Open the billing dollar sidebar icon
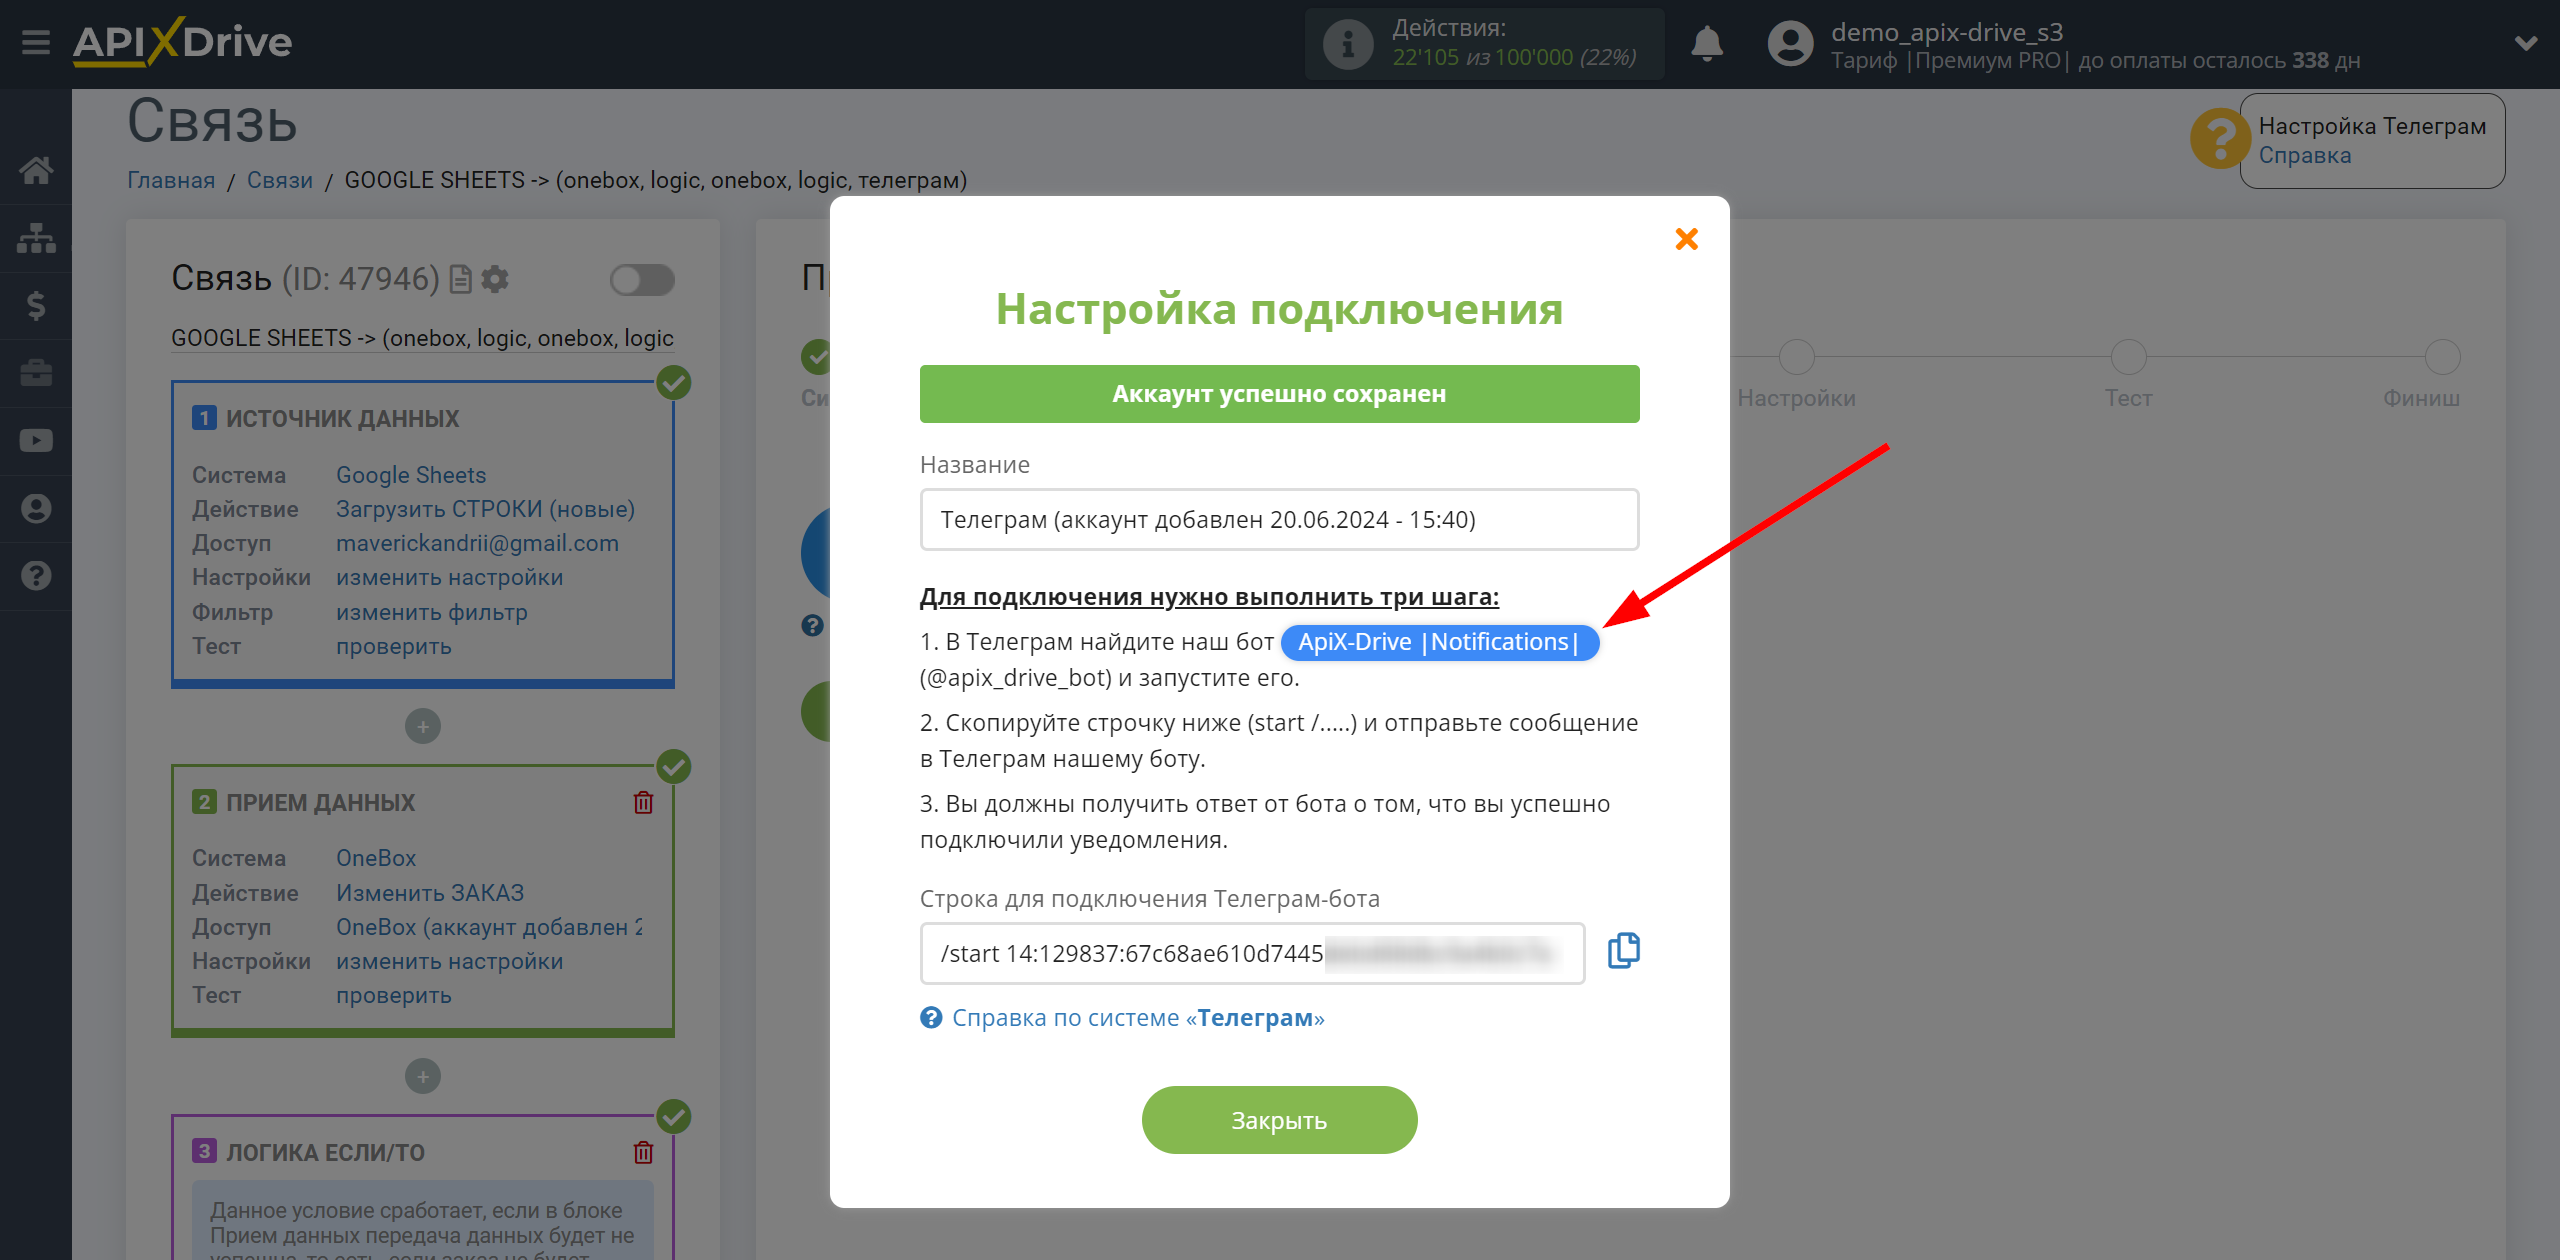 point(36,305)
